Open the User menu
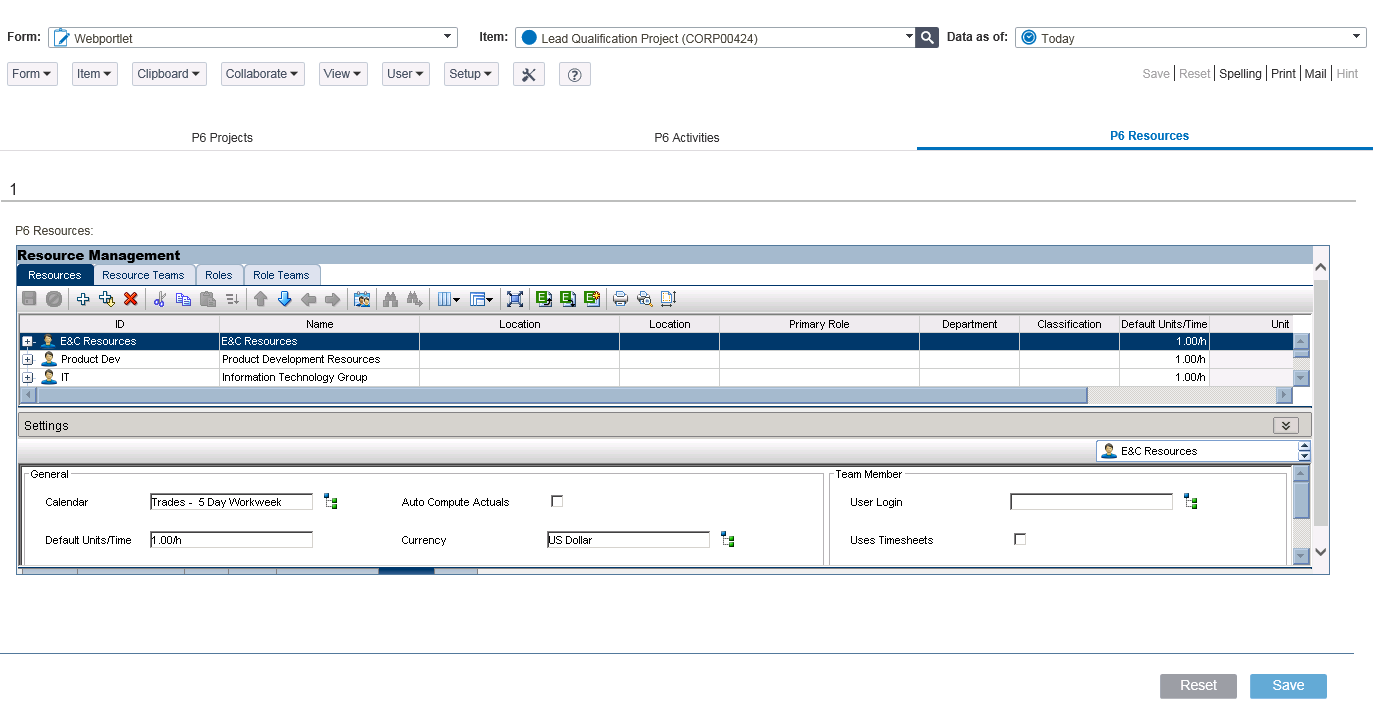Viewport: 1373px width, 711px height. point(406,74)
